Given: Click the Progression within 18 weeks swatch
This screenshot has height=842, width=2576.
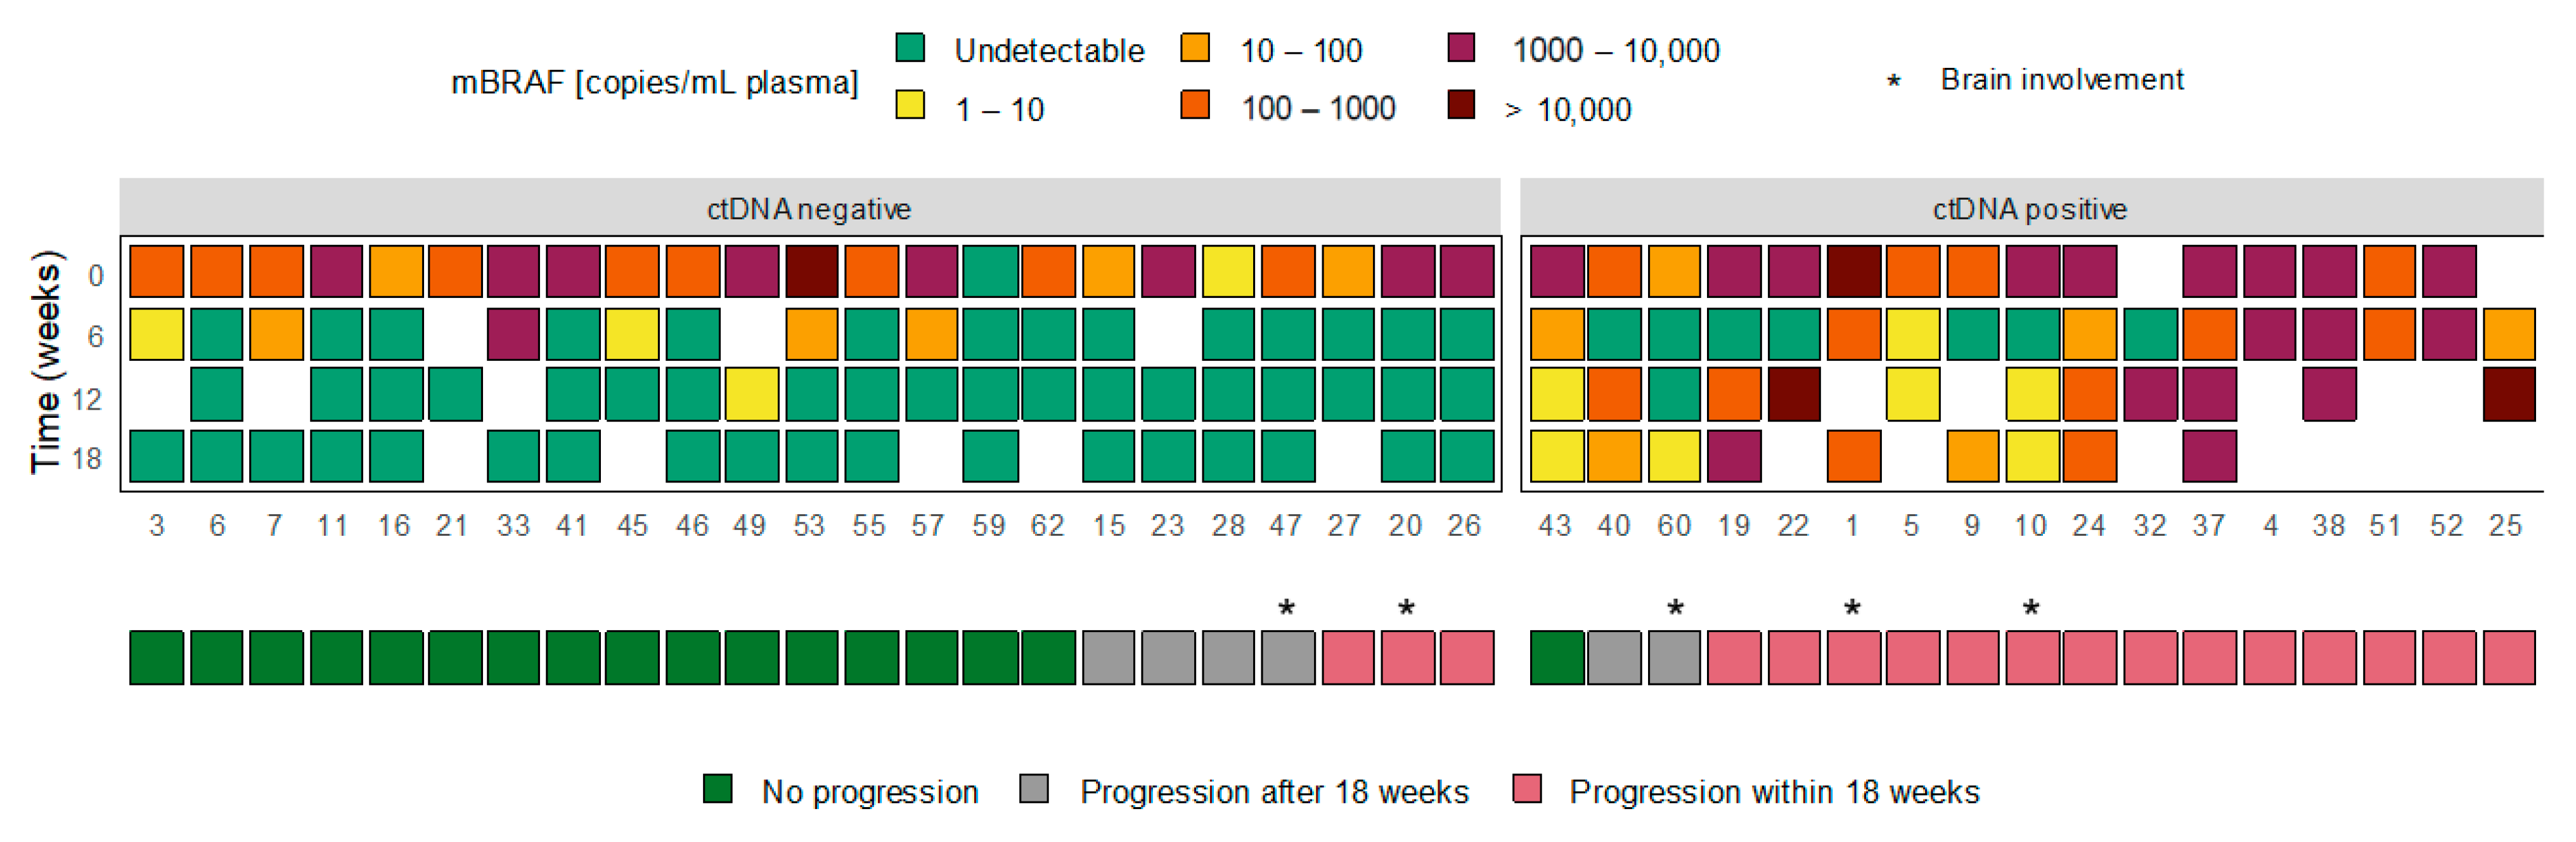Looking at the screenshot, I should [x=1527, y=789].
